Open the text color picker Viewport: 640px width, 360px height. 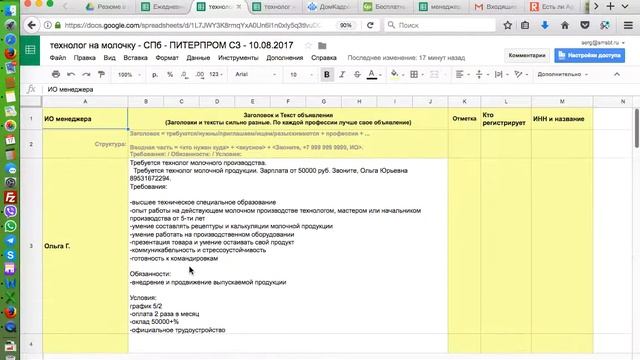(374, 74)
